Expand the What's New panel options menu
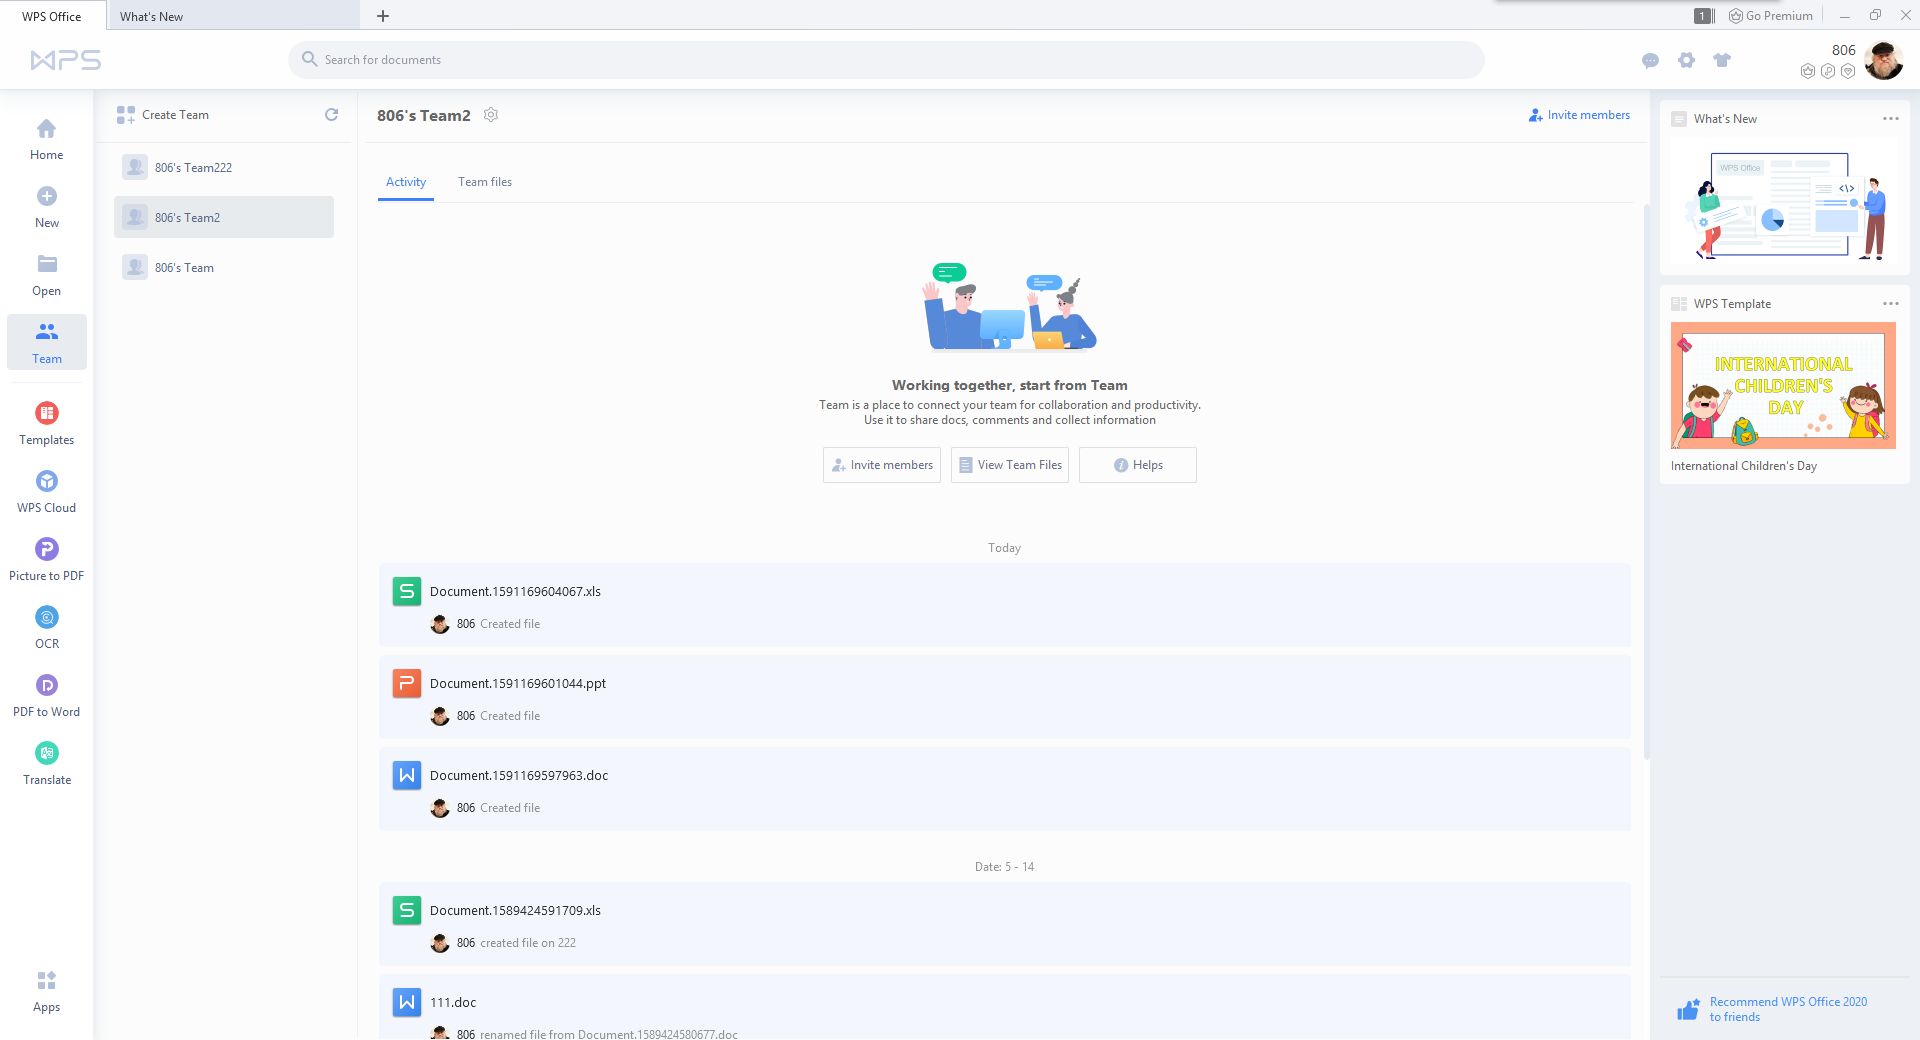 1890,119
